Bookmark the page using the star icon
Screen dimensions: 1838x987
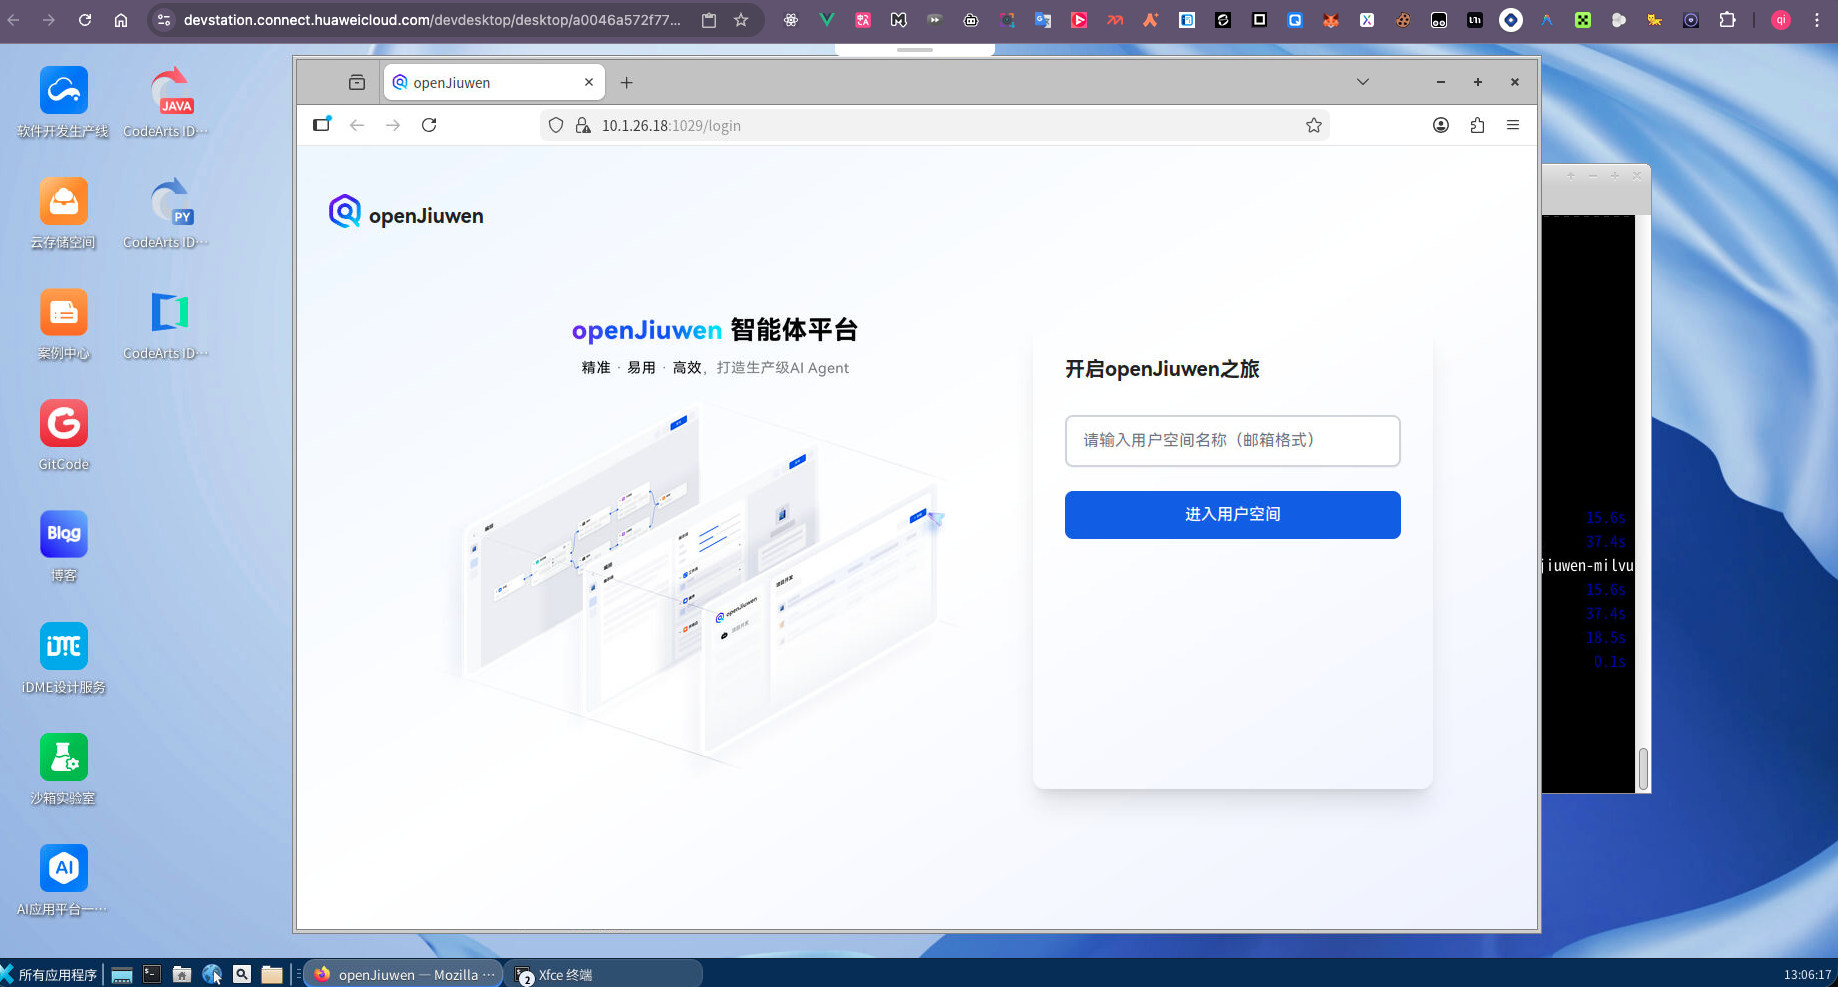[1314, 125]
